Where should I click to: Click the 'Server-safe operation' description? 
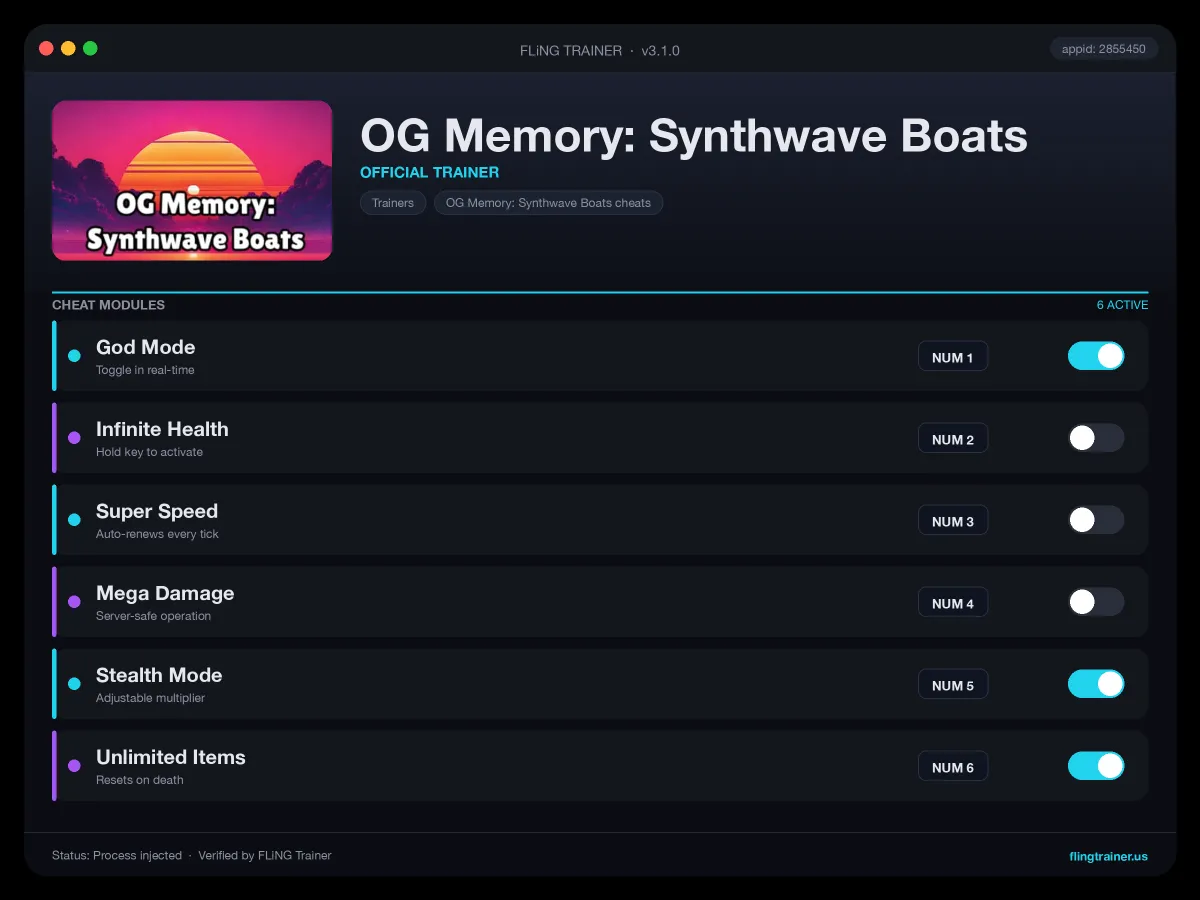click(x=153, y=616)
